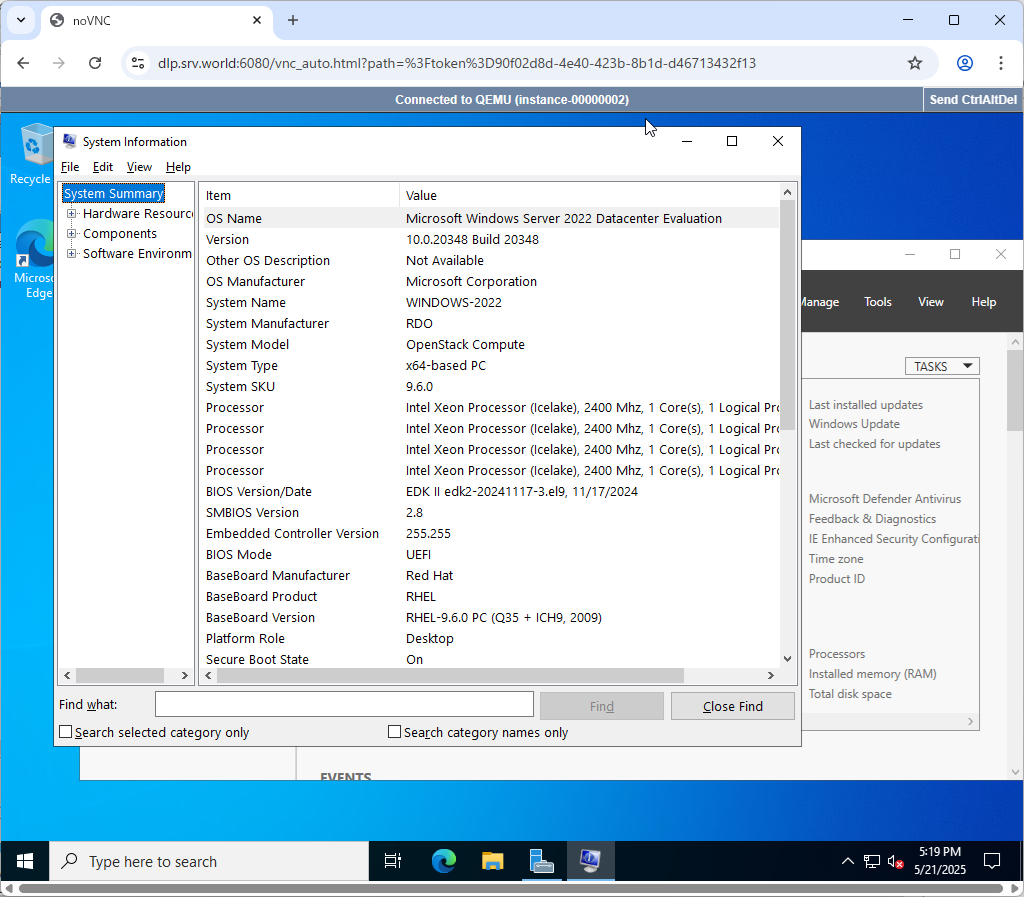Show hidden tray icons chevron
The width and height of the screenshot is (1024, 897).
tap(848, 862)
